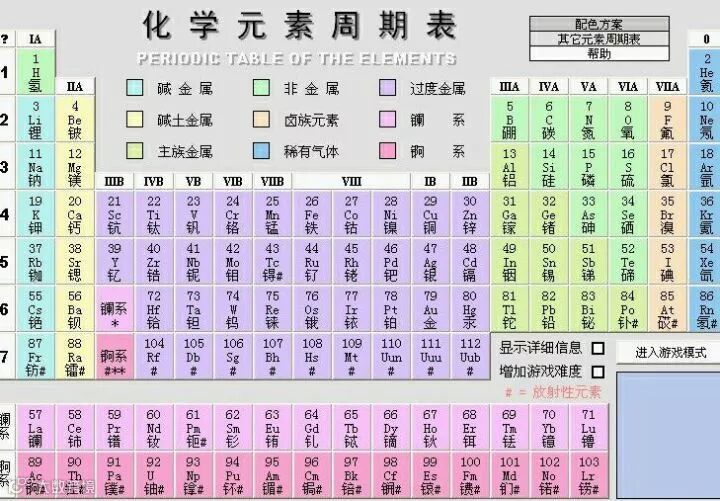
Task: Select the francium Fr element cell
Action: [x=35, y=356]
